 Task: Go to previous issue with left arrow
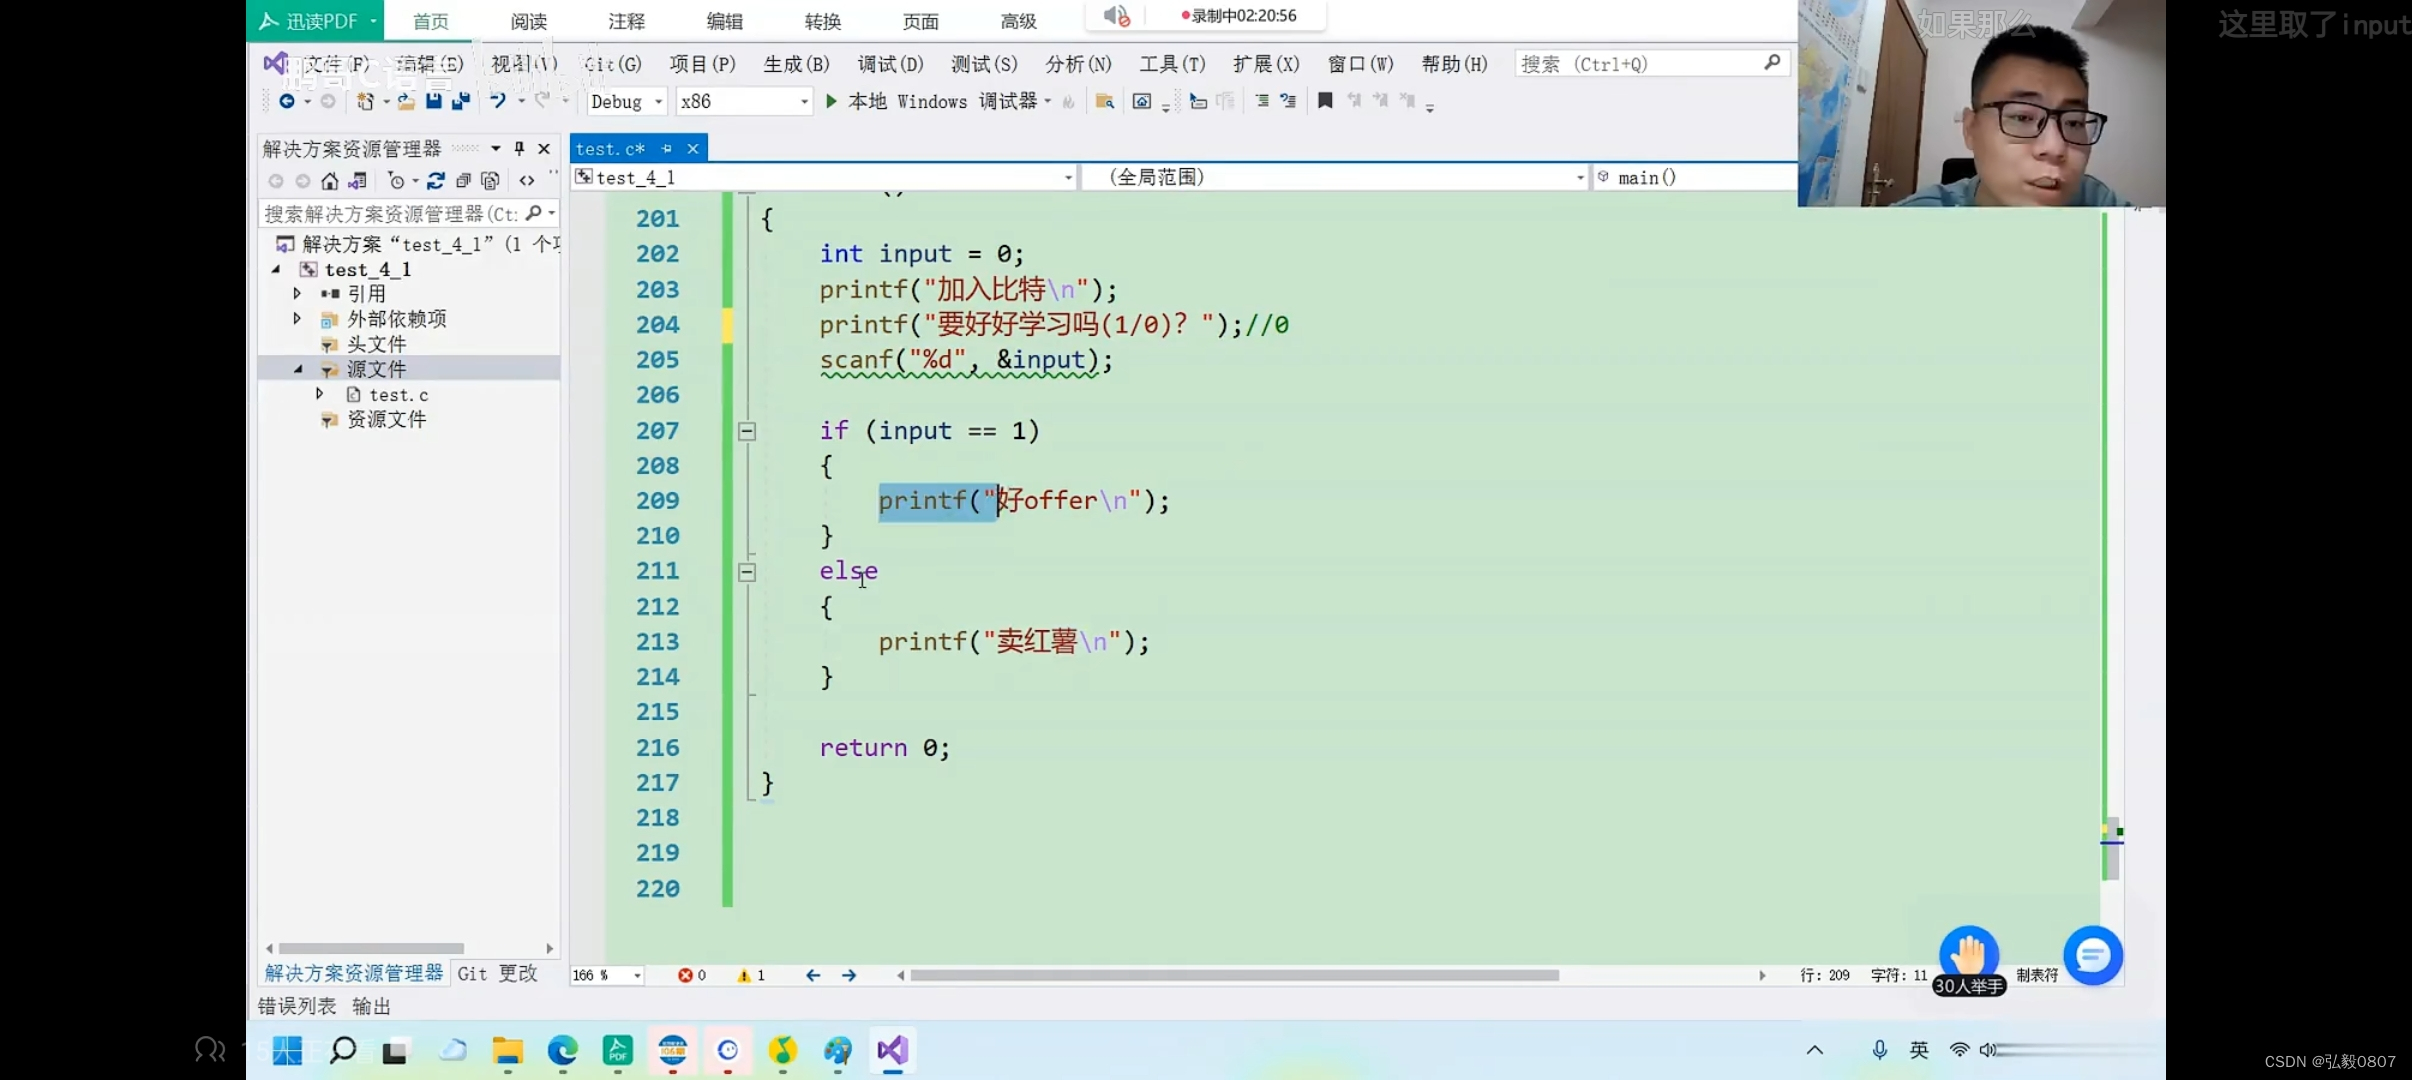tap(813, 975)
